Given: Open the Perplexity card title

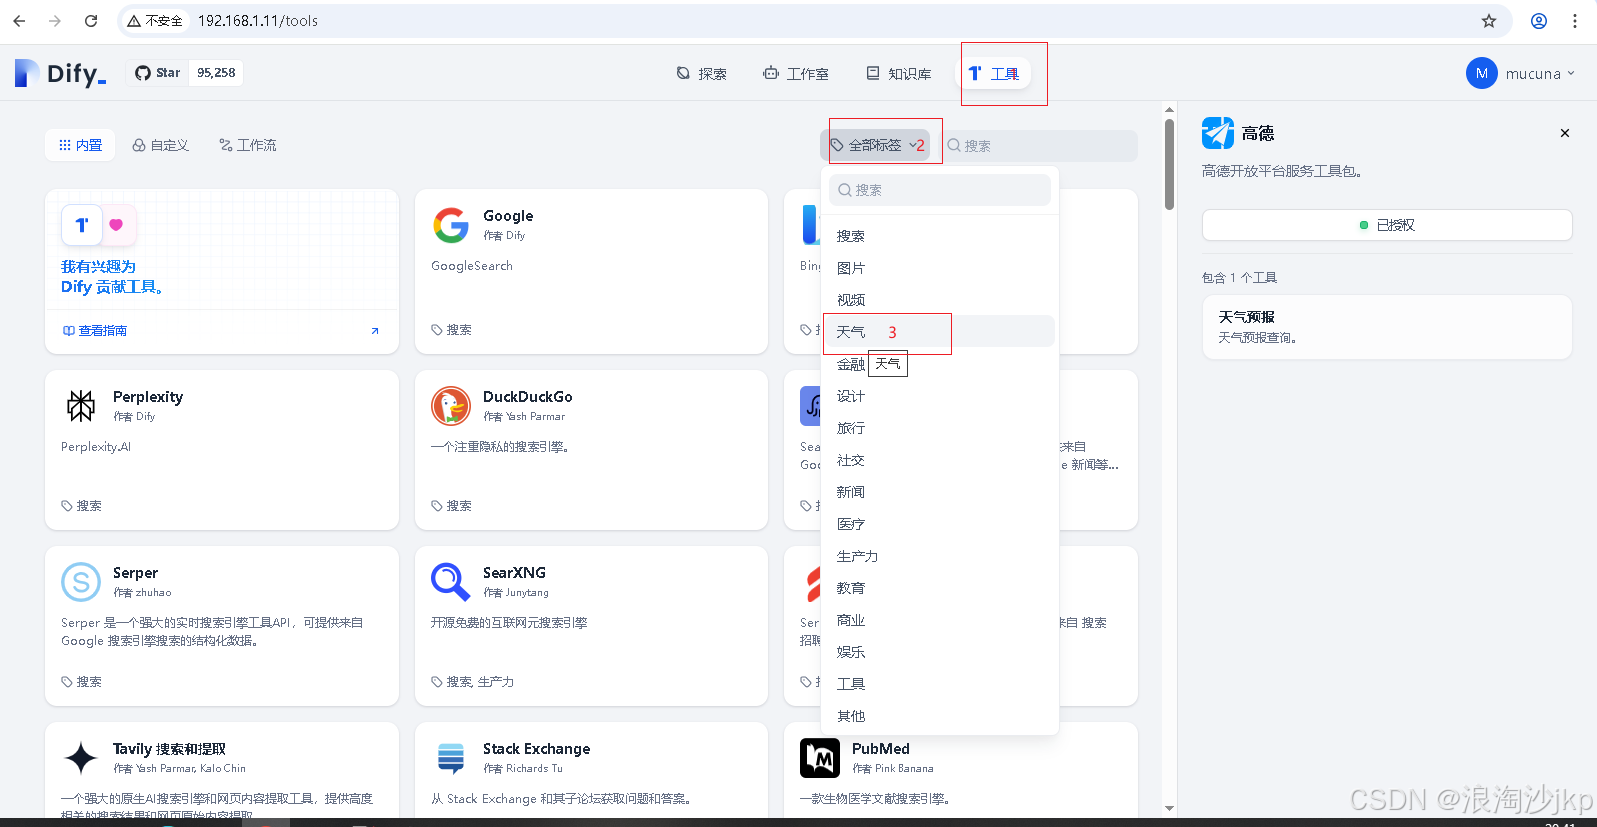Looking at the screenshot, I should 148,397.
